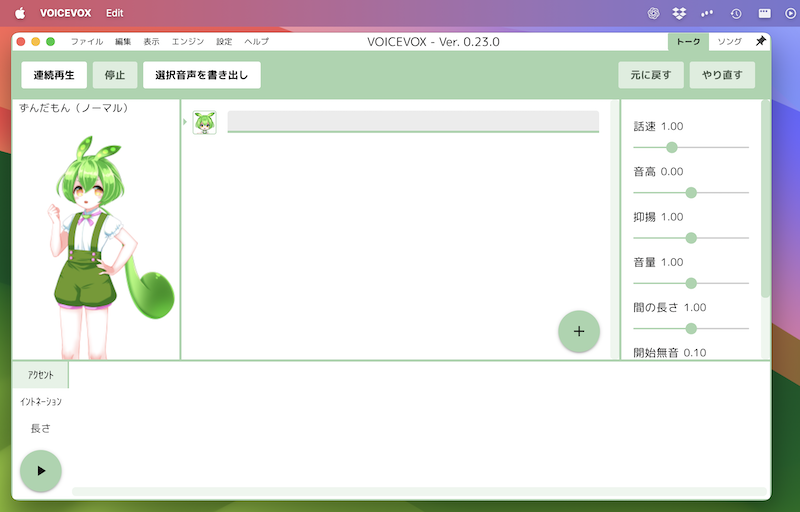Image resolution: width=800 pixels, height=512 pixels.
Task: Add a new text line with plus button
Action: tap(579, 331)
